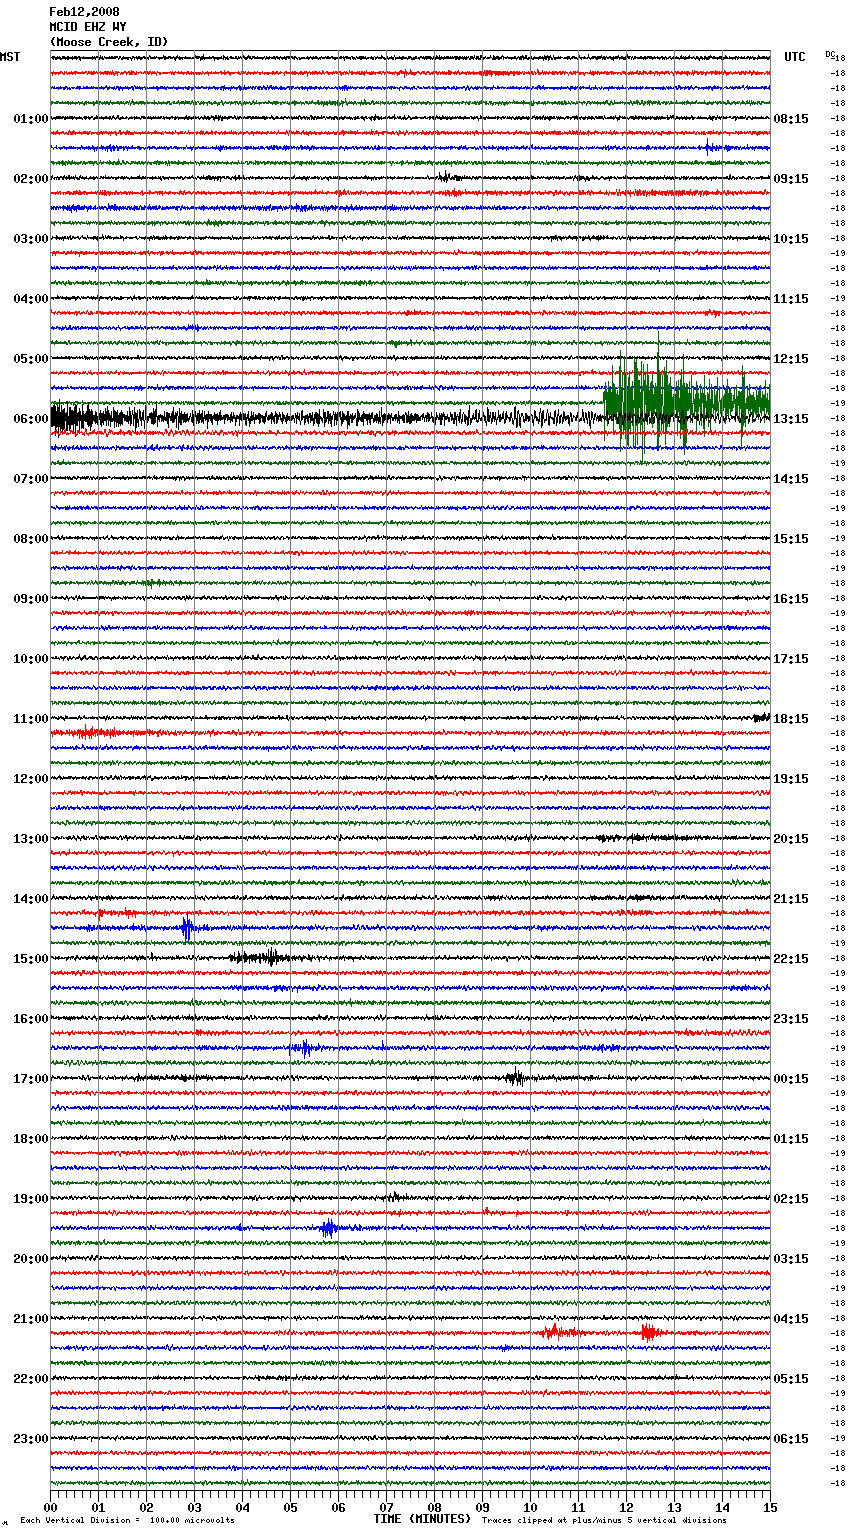850x1534 pixels.
Task: Select the 15 minute tick label
Action: (x=770, y=1507)
